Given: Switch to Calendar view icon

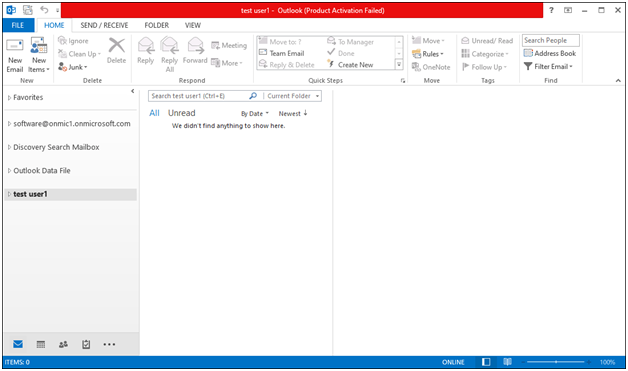Looking at the screenshot, I should [41, 344].
